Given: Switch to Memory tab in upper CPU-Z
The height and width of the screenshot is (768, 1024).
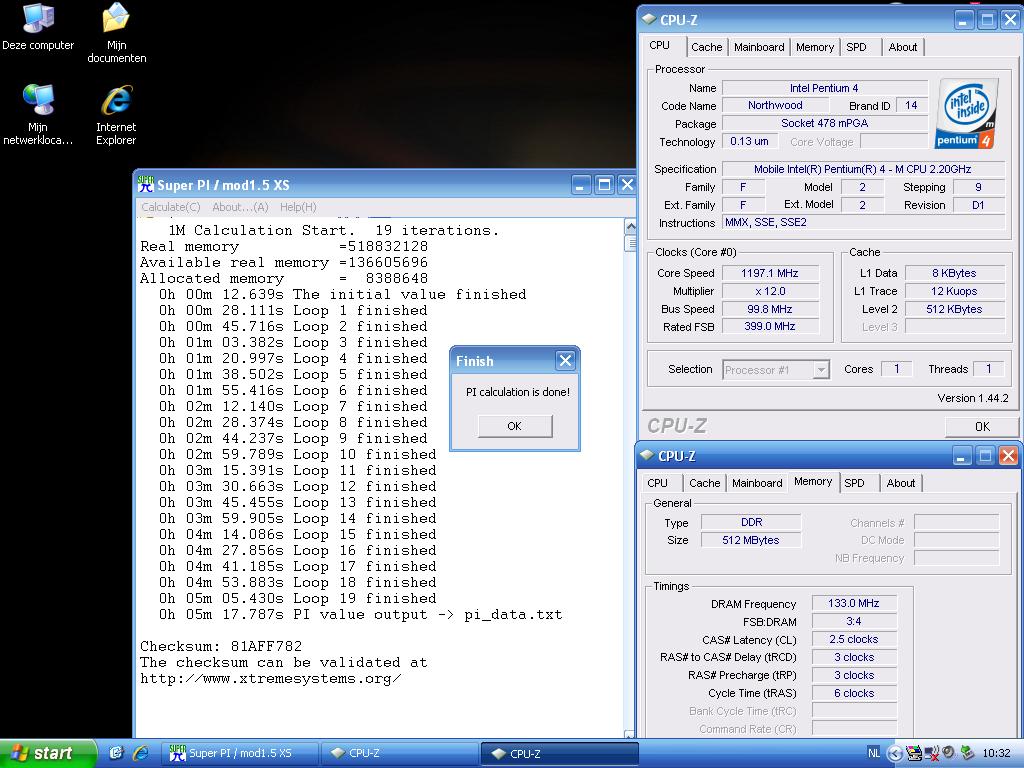Looking at the screenshot, I should tap(814, 47).
